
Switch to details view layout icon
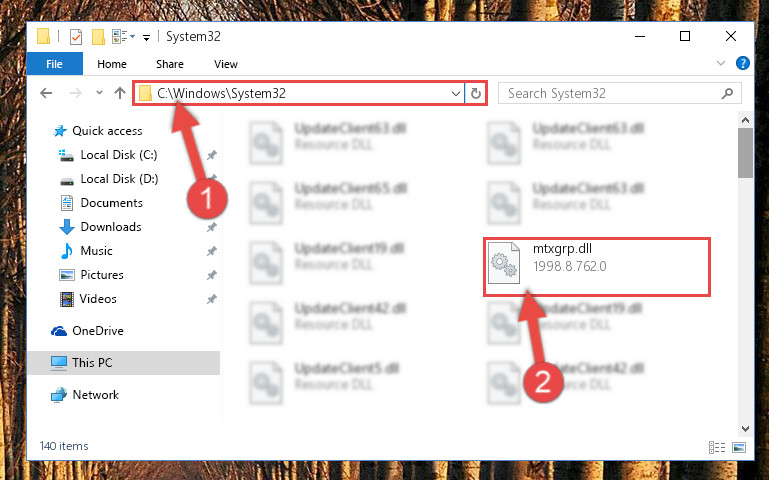[717, 447]
